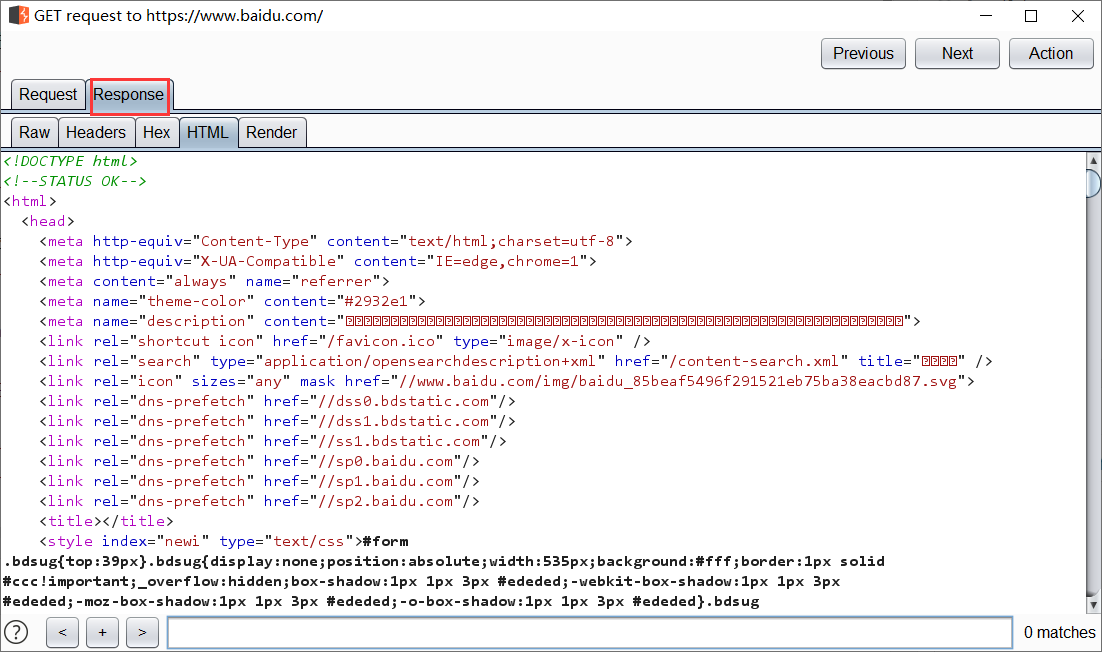Open the search help question mark icon
Image resolution: width=1102 pixels, height=652 pixels.
point(16,632)
